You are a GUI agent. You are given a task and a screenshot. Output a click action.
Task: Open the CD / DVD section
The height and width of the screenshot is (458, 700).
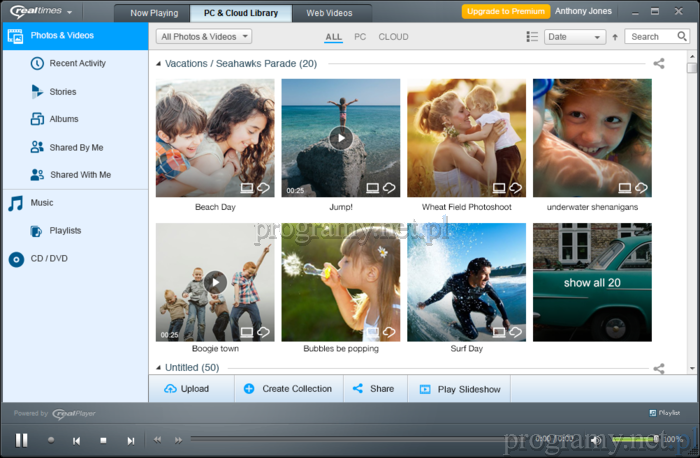click(x=48, y=259)
